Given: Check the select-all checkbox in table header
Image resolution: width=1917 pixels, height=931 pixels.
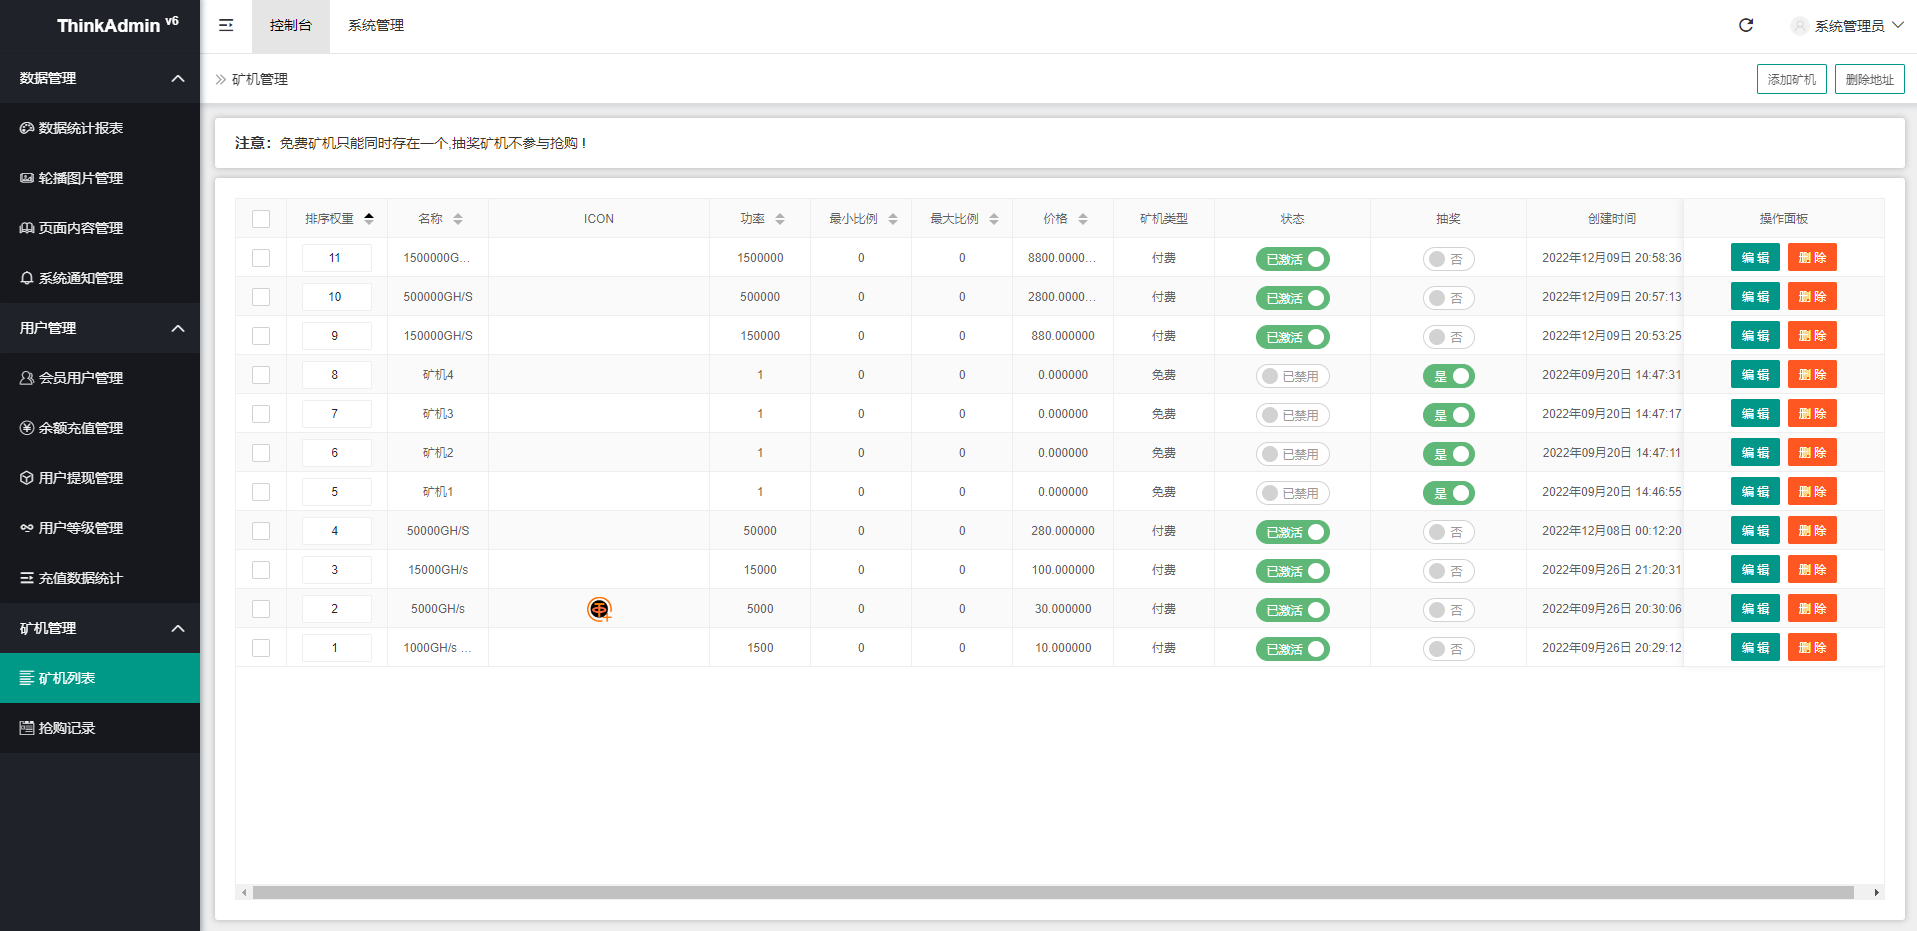Looking at the screenshot, I should click(261, 219).
